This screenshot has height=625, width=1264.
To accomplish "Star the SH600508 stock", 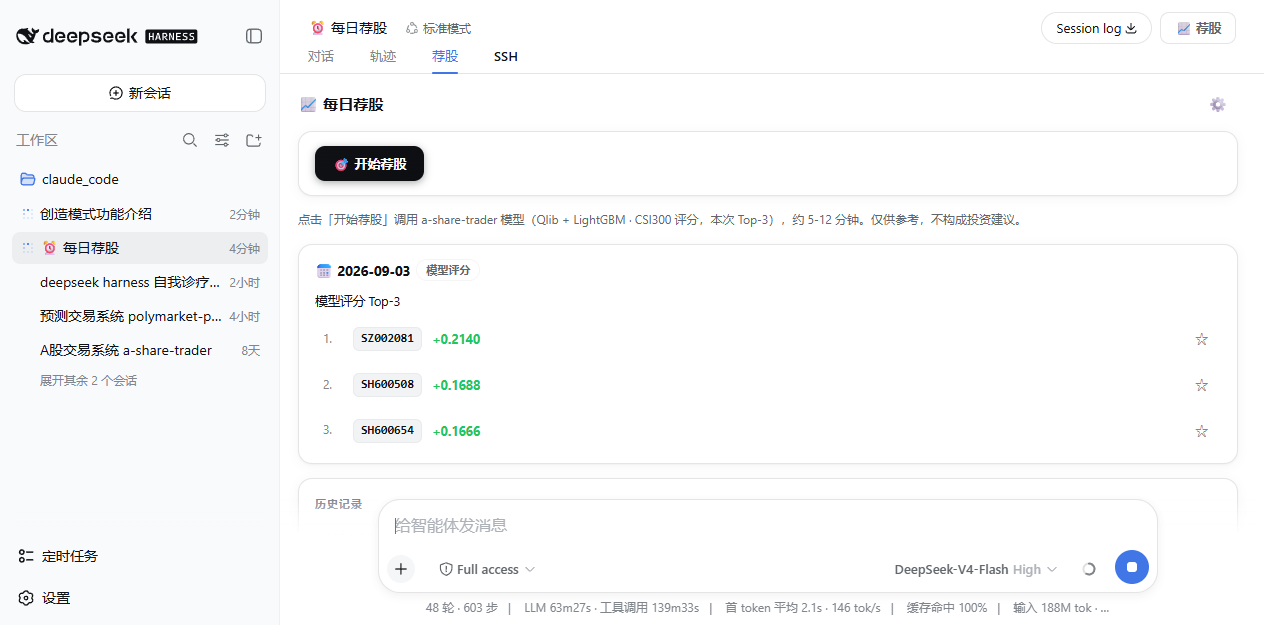I will click(x=1202, y=385).
